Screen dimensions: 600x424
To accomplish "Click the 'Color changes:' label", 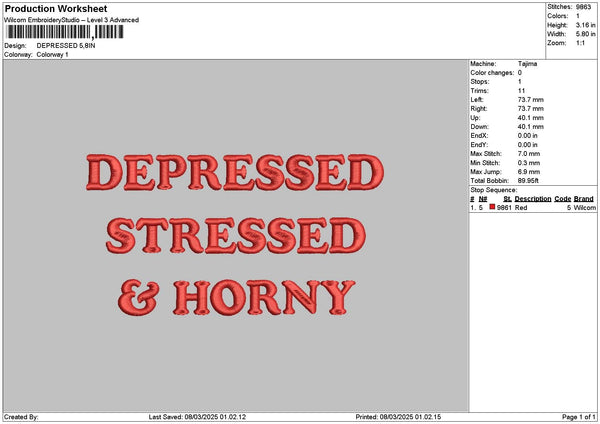I will [492, 73].
